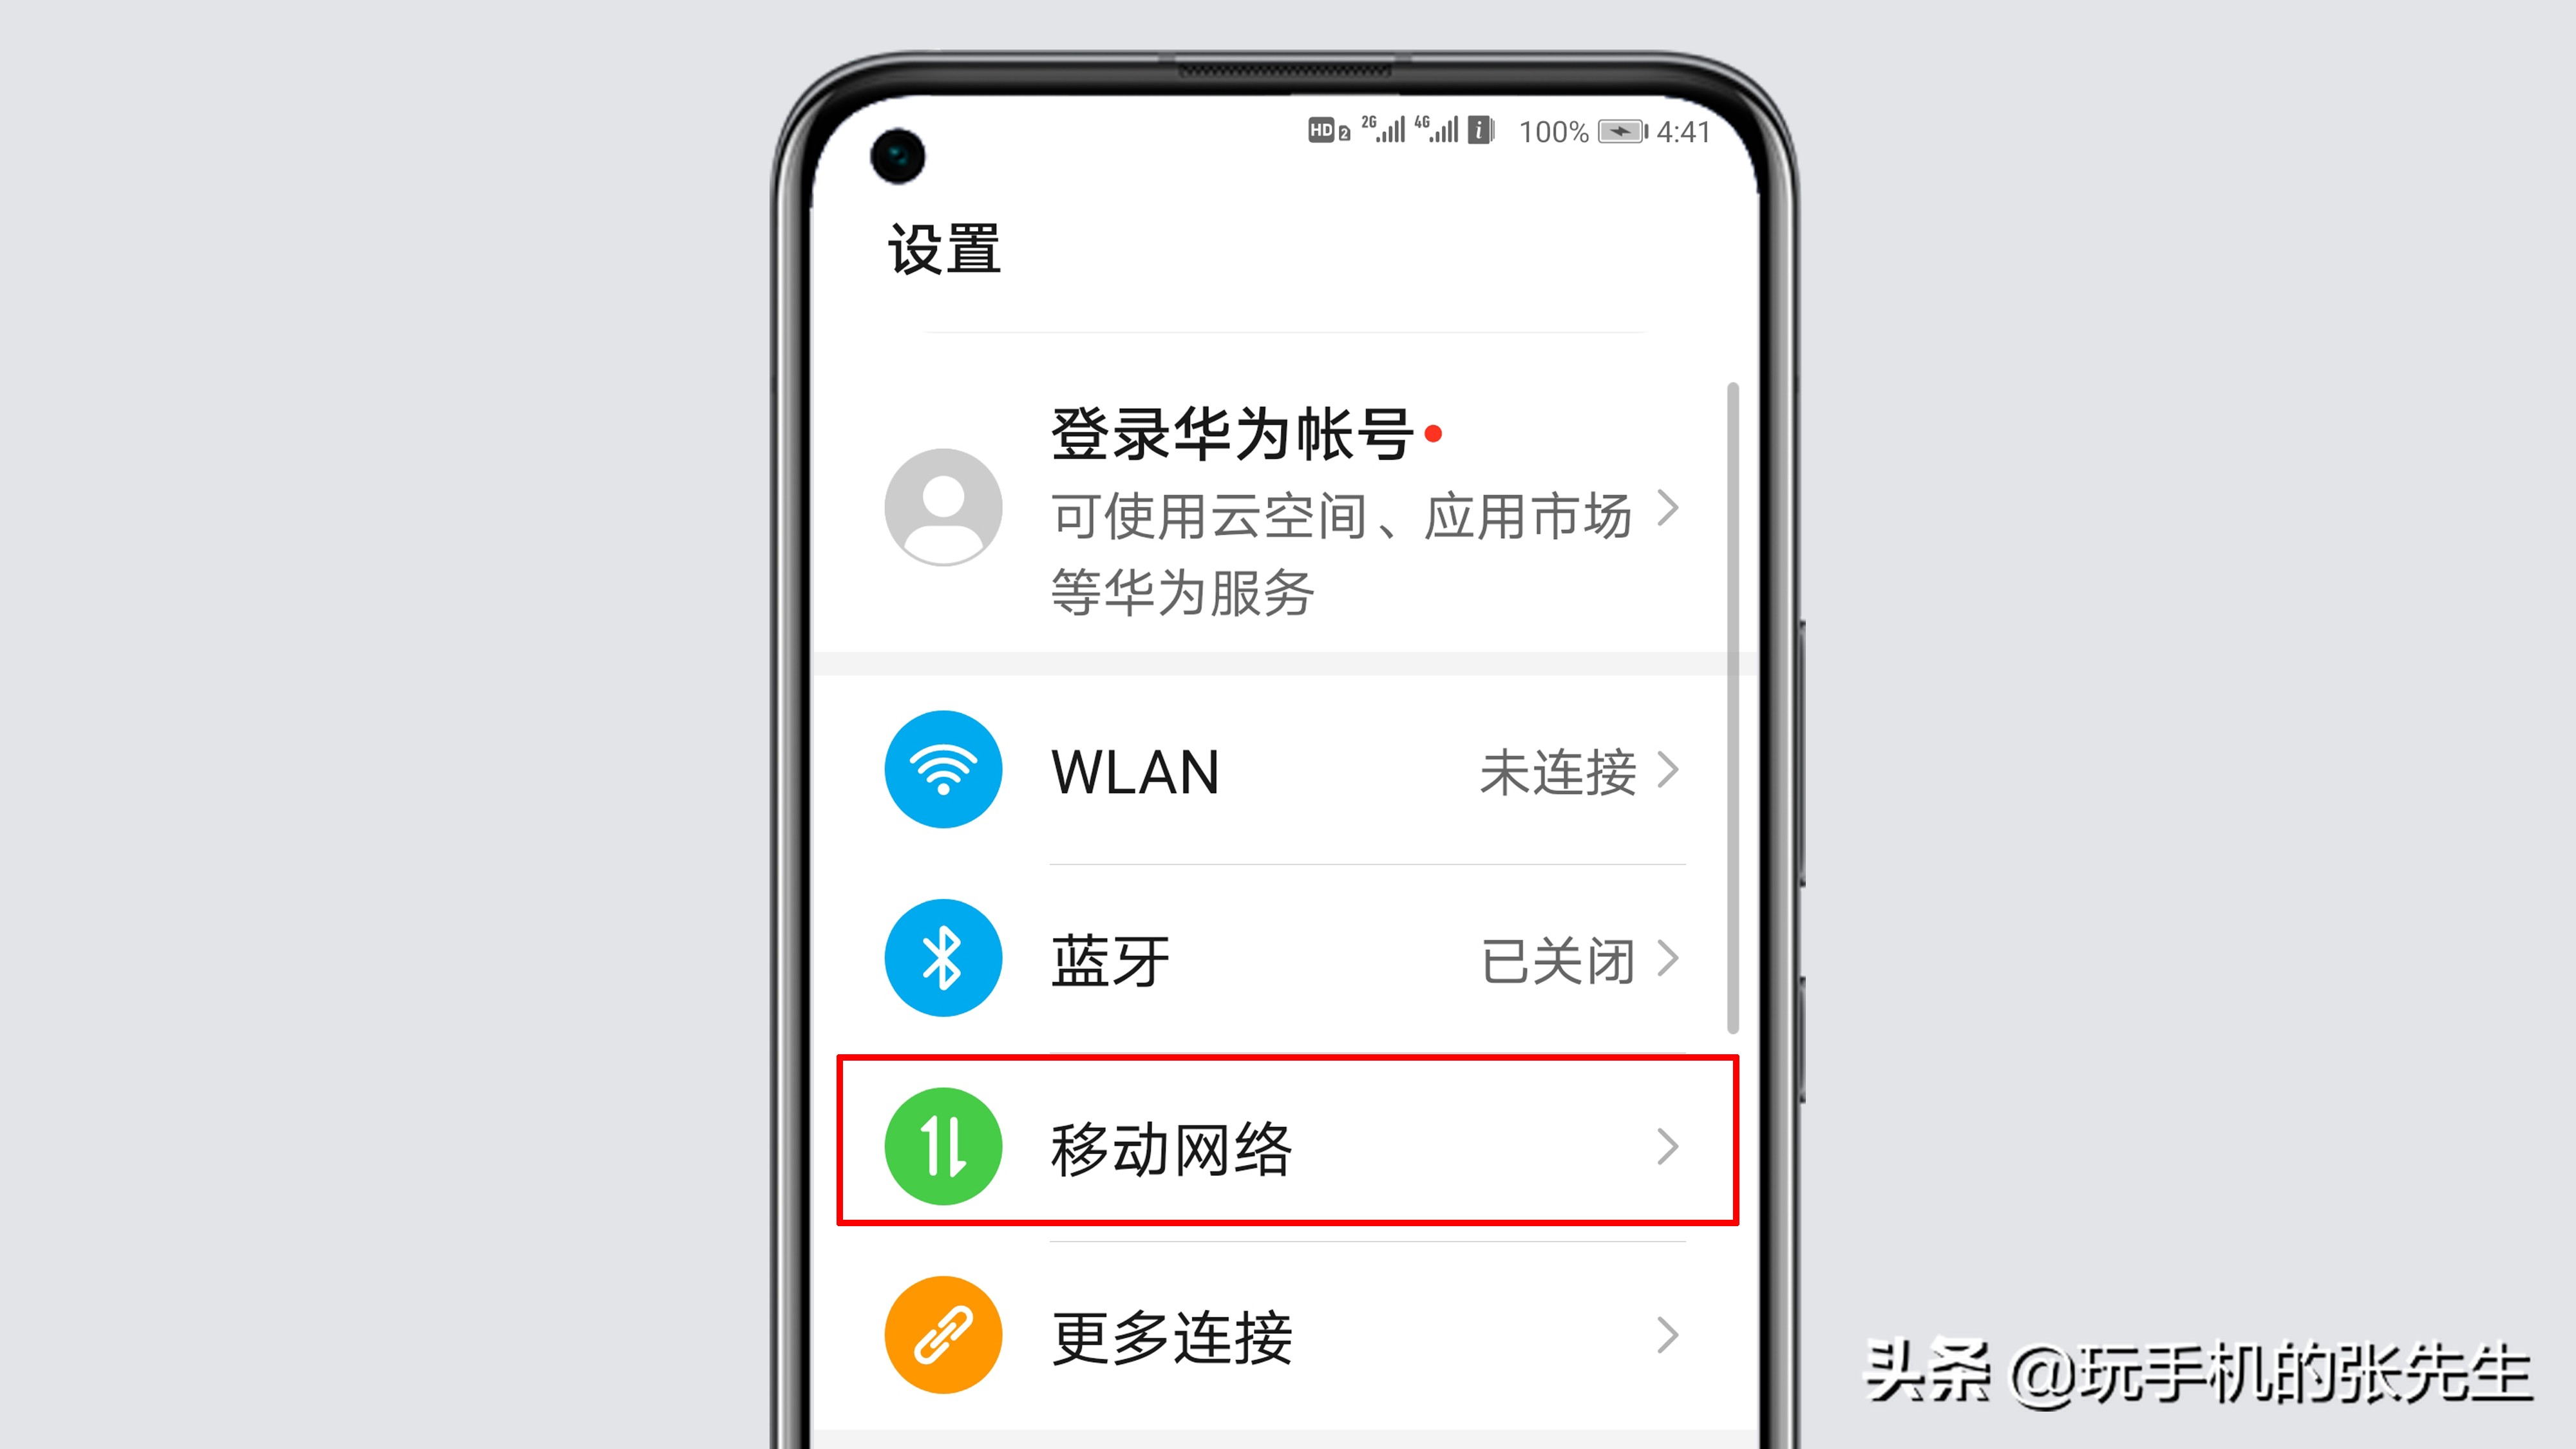Enable WLAN connection
2576x1449 pixels.
click(x=1288, y=770)
